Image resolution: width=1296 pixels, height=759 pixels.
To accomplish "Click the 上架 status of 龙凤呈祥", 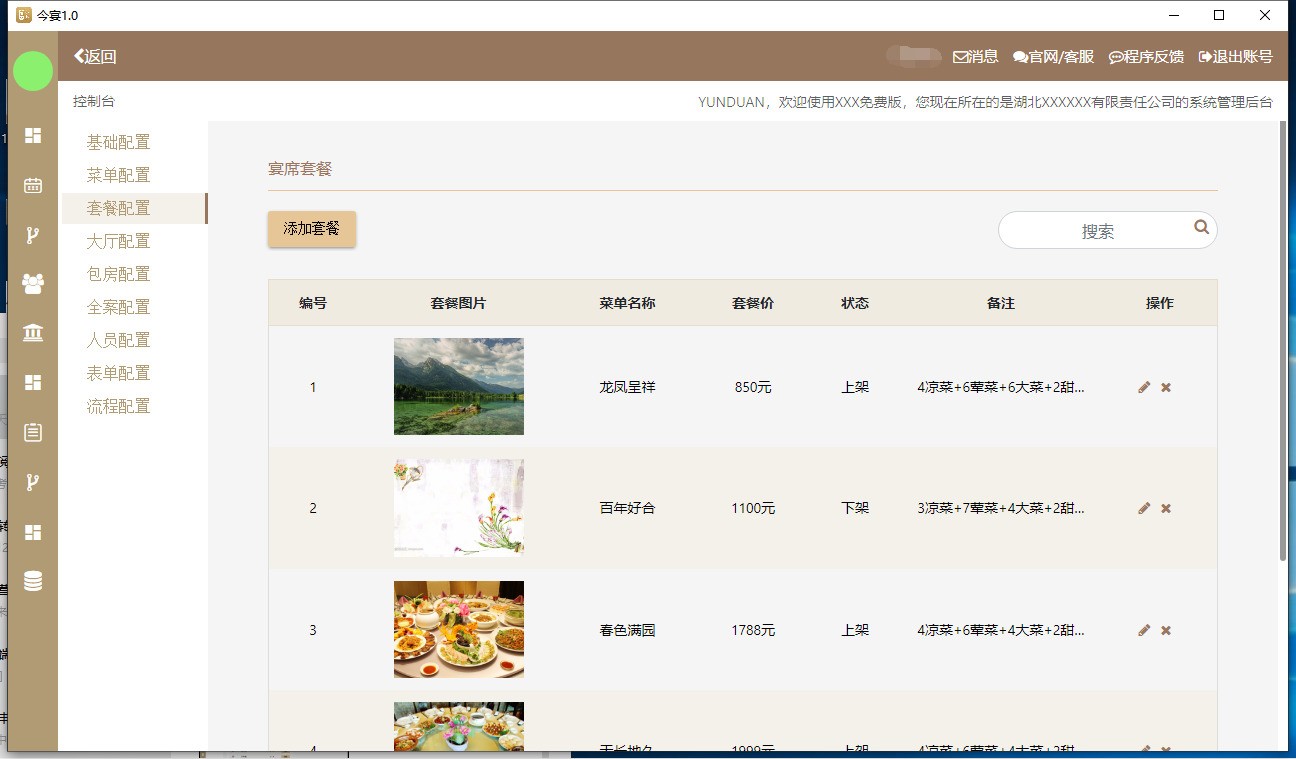I will click(x=855, y=387).
